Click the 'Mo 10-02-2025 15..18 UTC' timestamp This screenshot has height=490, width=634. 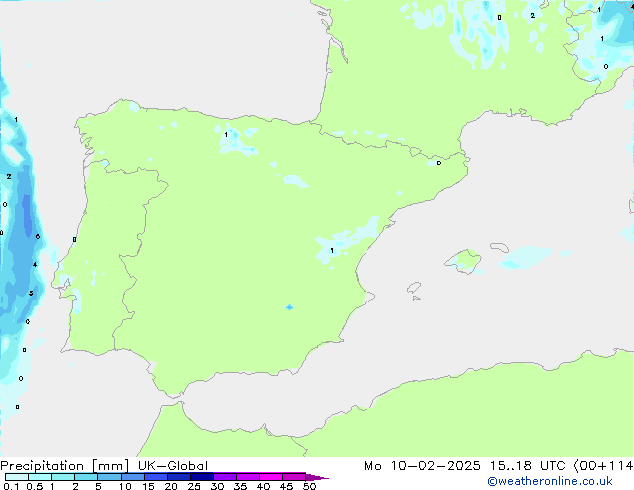(x=465, y=466)
